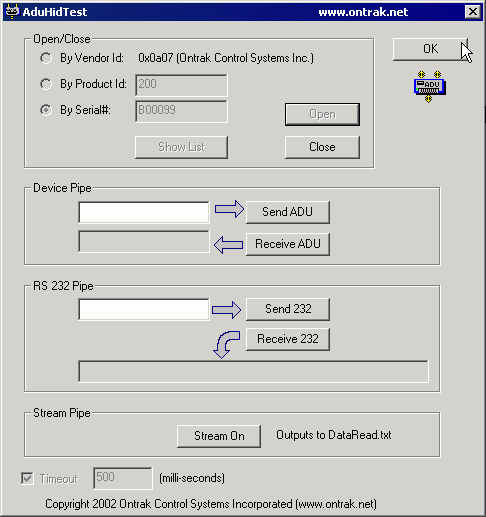This screenshot has width=486, height=517.
Task: Focus the Product Id field showing 200
Action: pos(181,85)
